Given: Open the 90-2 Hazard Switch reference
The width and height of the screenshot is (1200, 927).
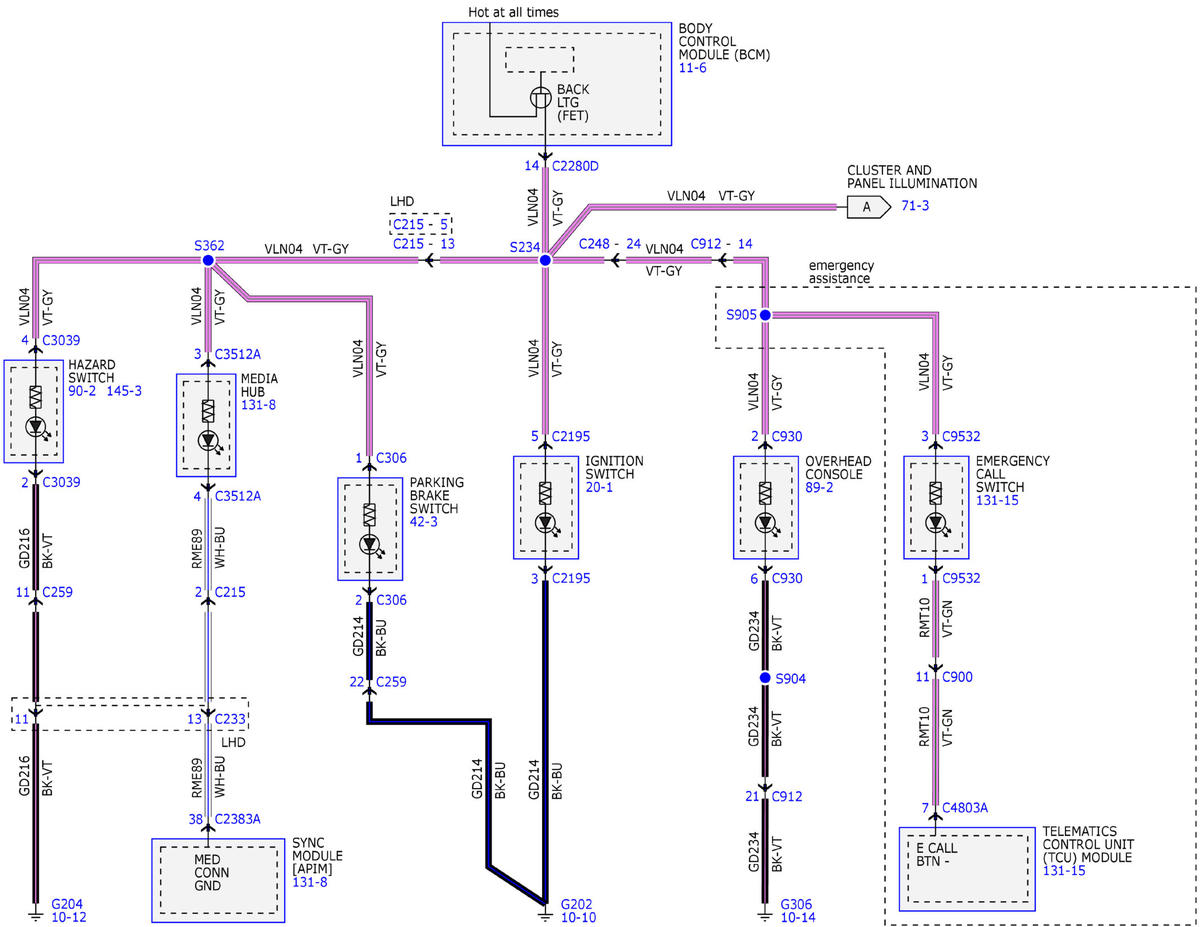Looking at the screenshot, I should [x=83, y=390].
